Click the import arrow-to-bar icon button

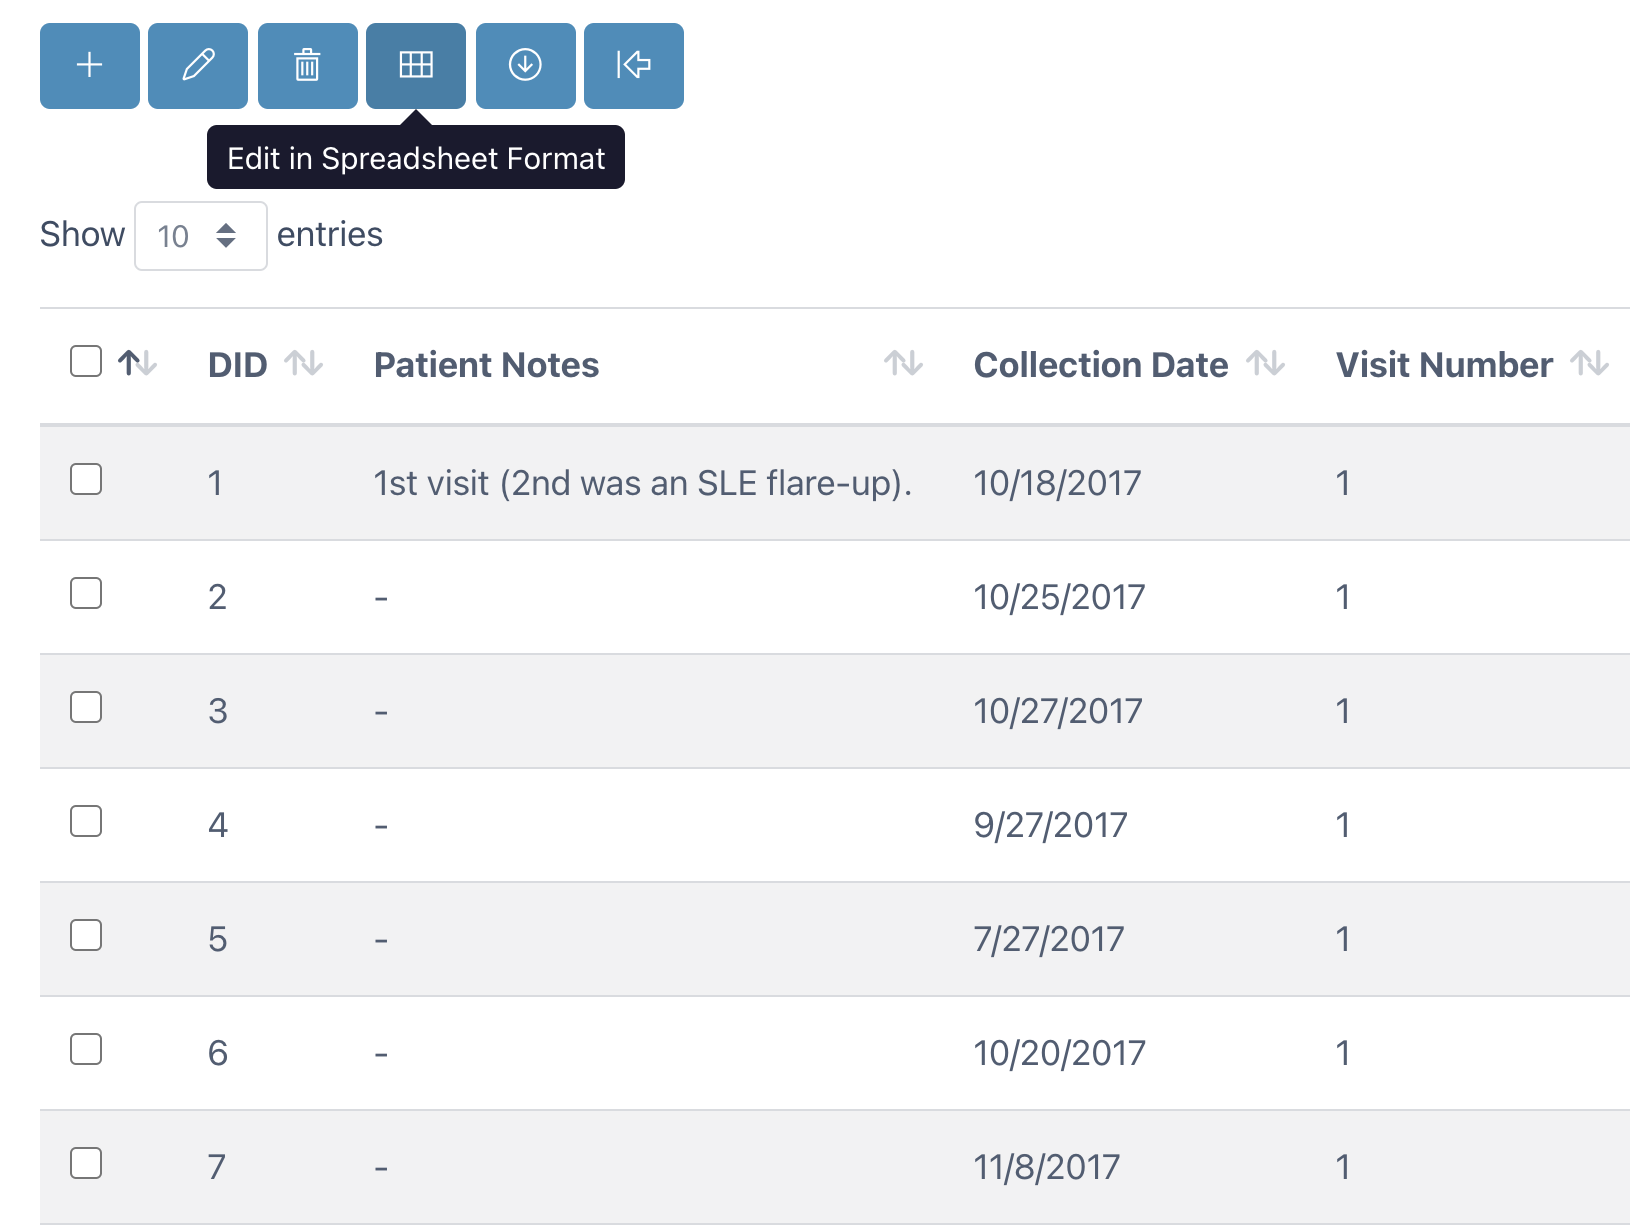click(x=634, y=66)
